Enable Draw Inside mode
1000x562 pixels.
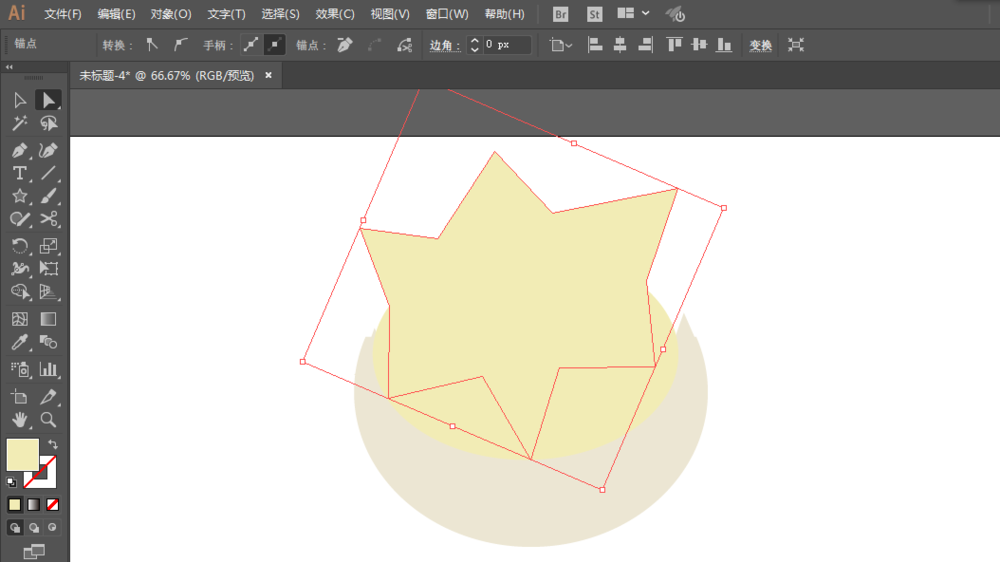pos(52,528)
